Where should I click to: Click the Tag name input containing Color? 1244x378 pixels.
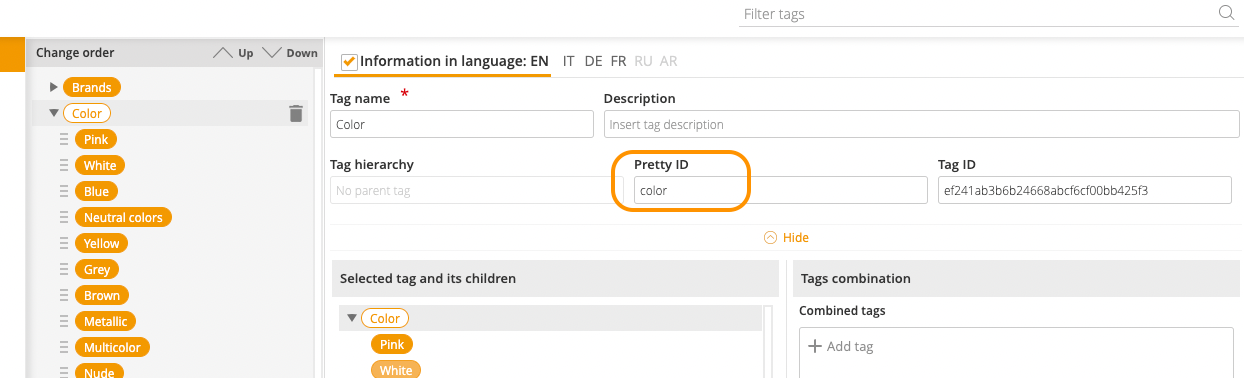pos(462,124)
